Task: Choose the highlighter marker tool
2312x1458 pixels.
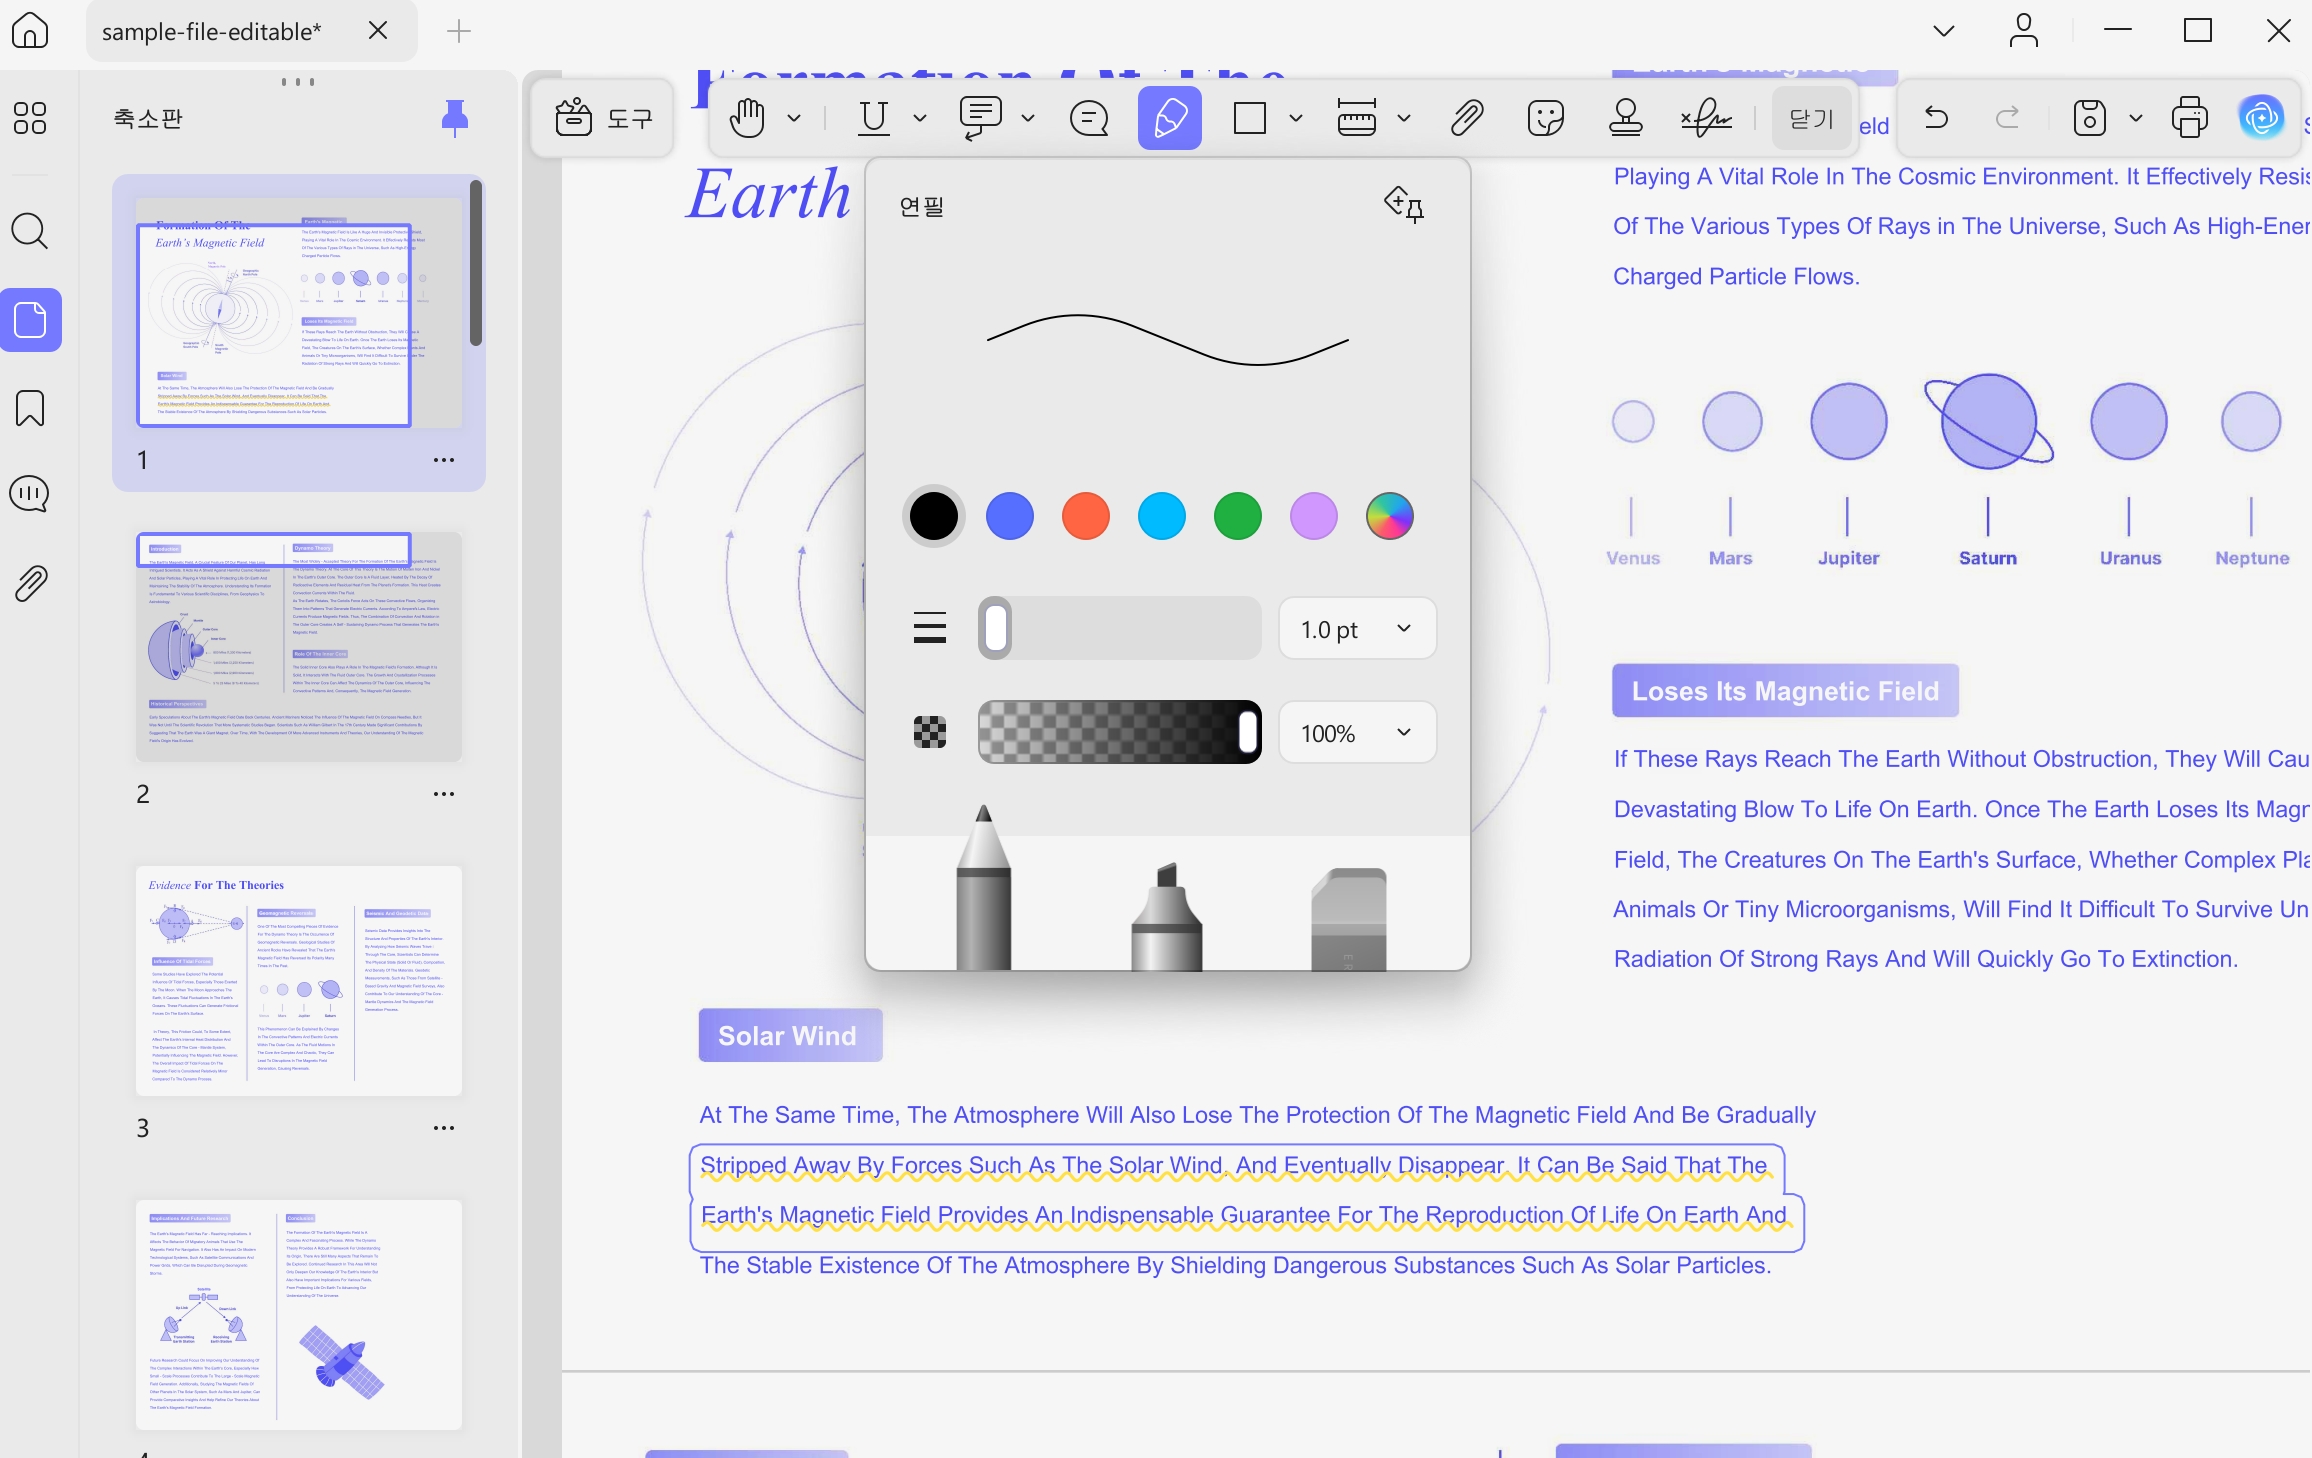Action: pos(1166,916)
